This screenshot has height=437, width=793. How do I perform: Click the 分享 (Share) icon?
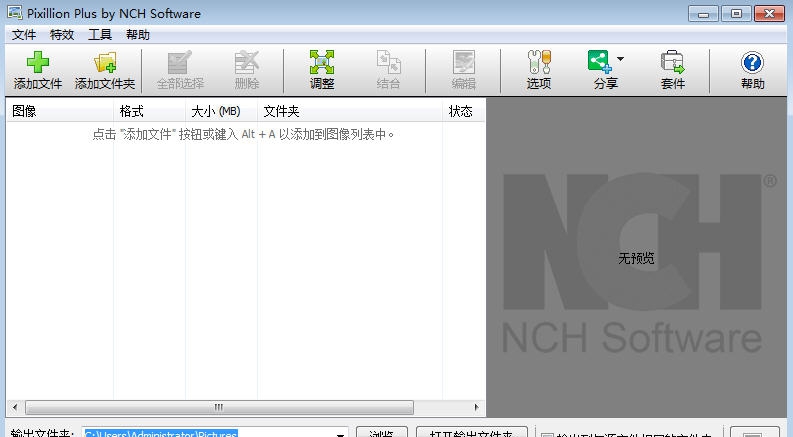click(600, 62)
